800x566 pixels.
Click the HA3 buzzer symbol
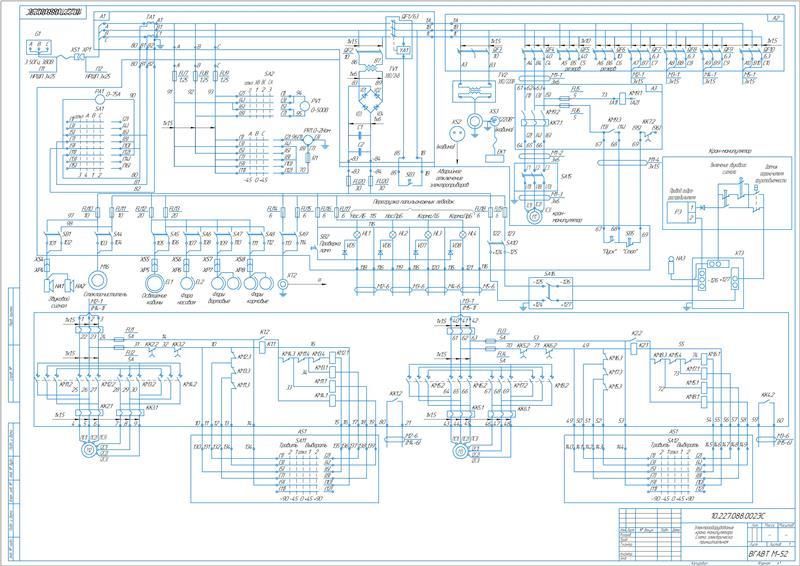pos(672,267)
